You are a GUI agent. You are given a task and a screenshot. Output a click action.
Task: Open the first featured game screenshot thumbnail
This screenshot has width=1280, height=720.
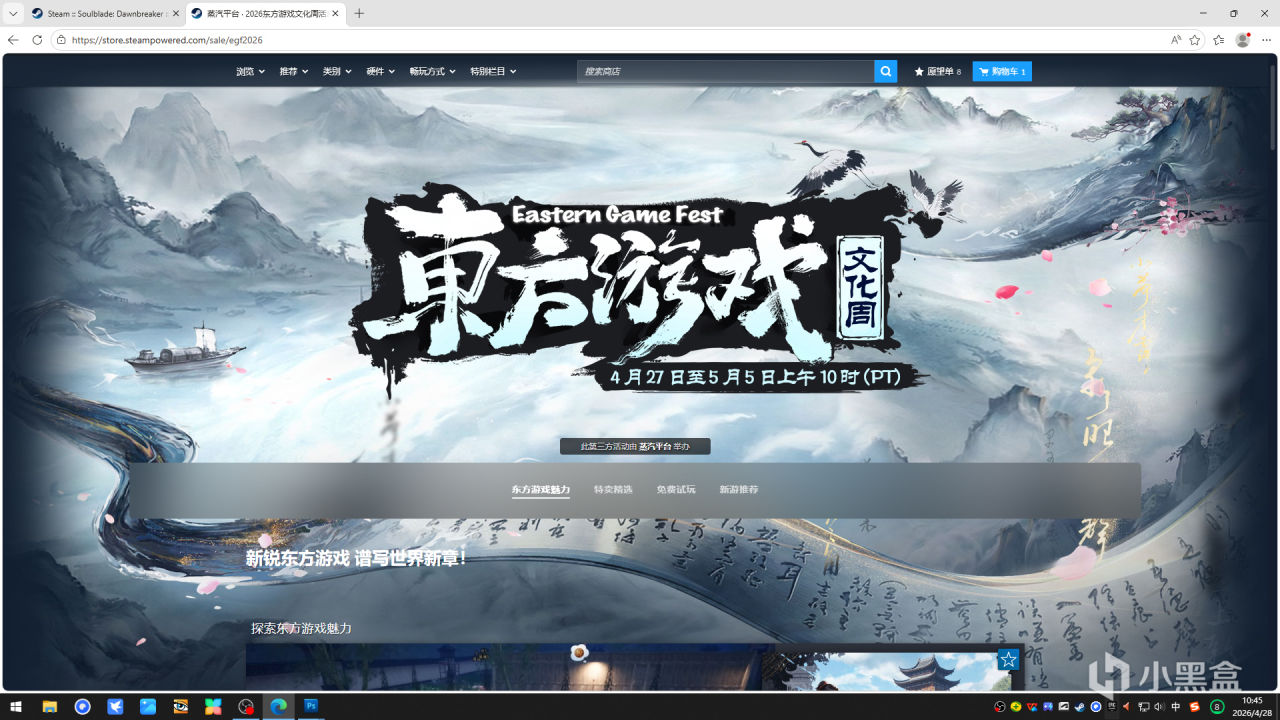click(509, 667)
